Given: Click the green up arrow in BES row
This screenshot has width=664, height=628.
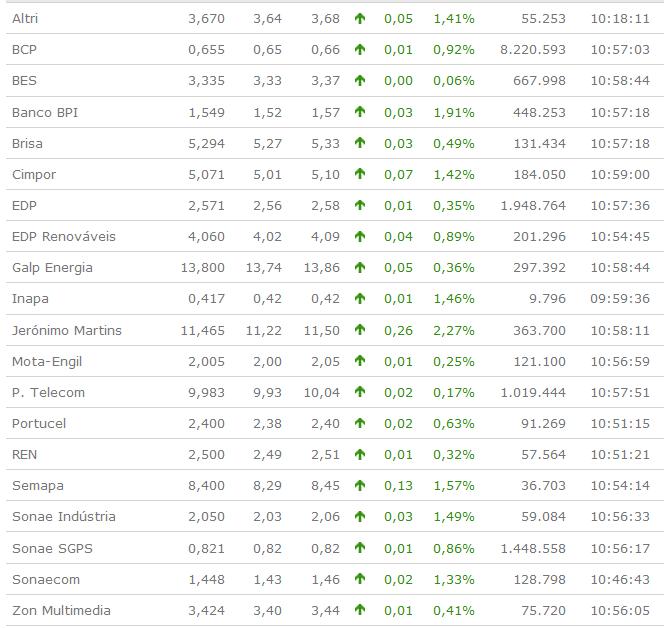Looking at the screenshot, I should [360, 80].
